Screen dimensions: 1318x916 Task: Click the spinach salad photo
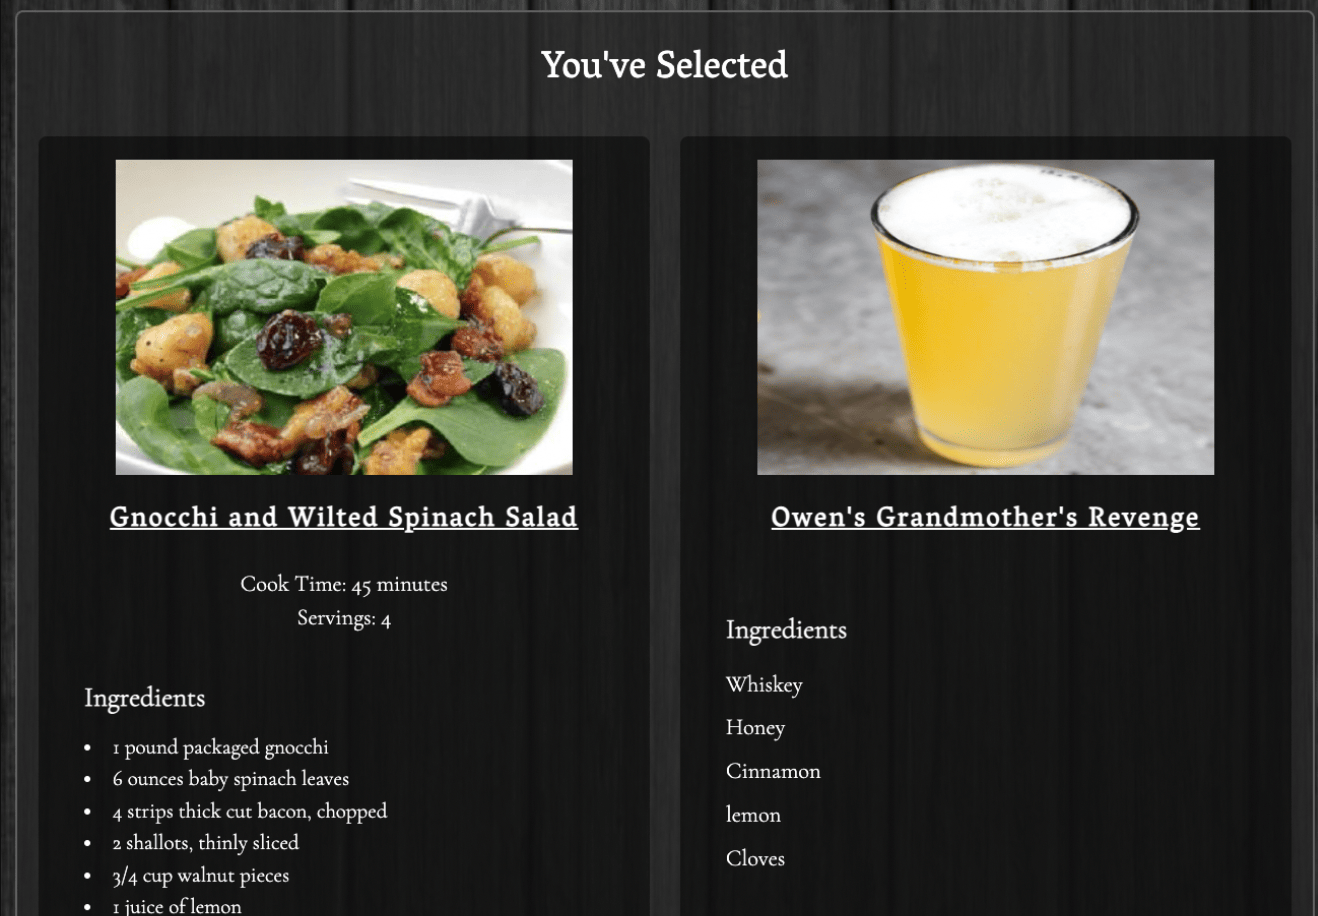click(344, 317)
